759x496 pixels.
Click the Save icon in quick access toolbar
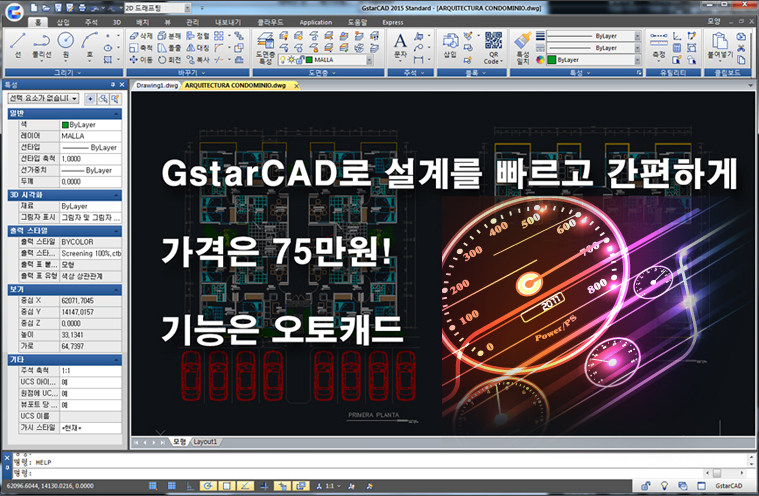point(58,8)
